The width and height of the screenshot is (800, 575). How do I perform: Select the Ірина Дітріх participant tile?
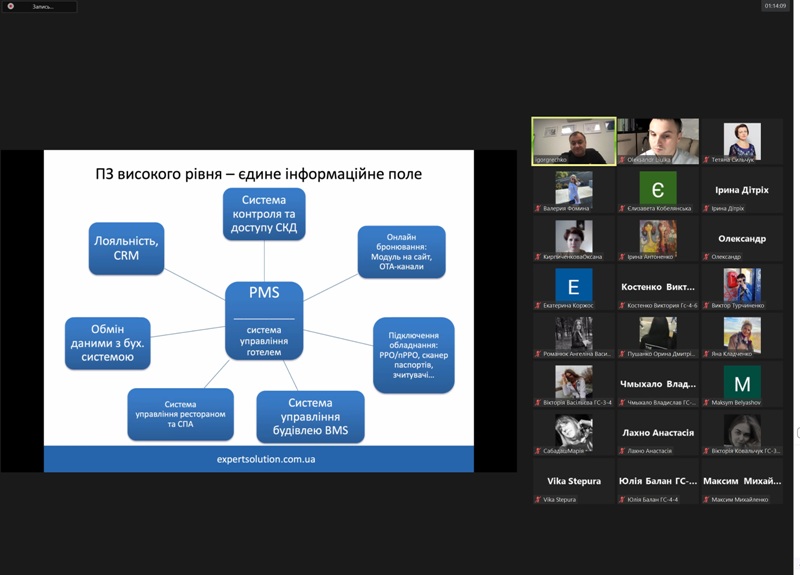[x=742, y=190]
